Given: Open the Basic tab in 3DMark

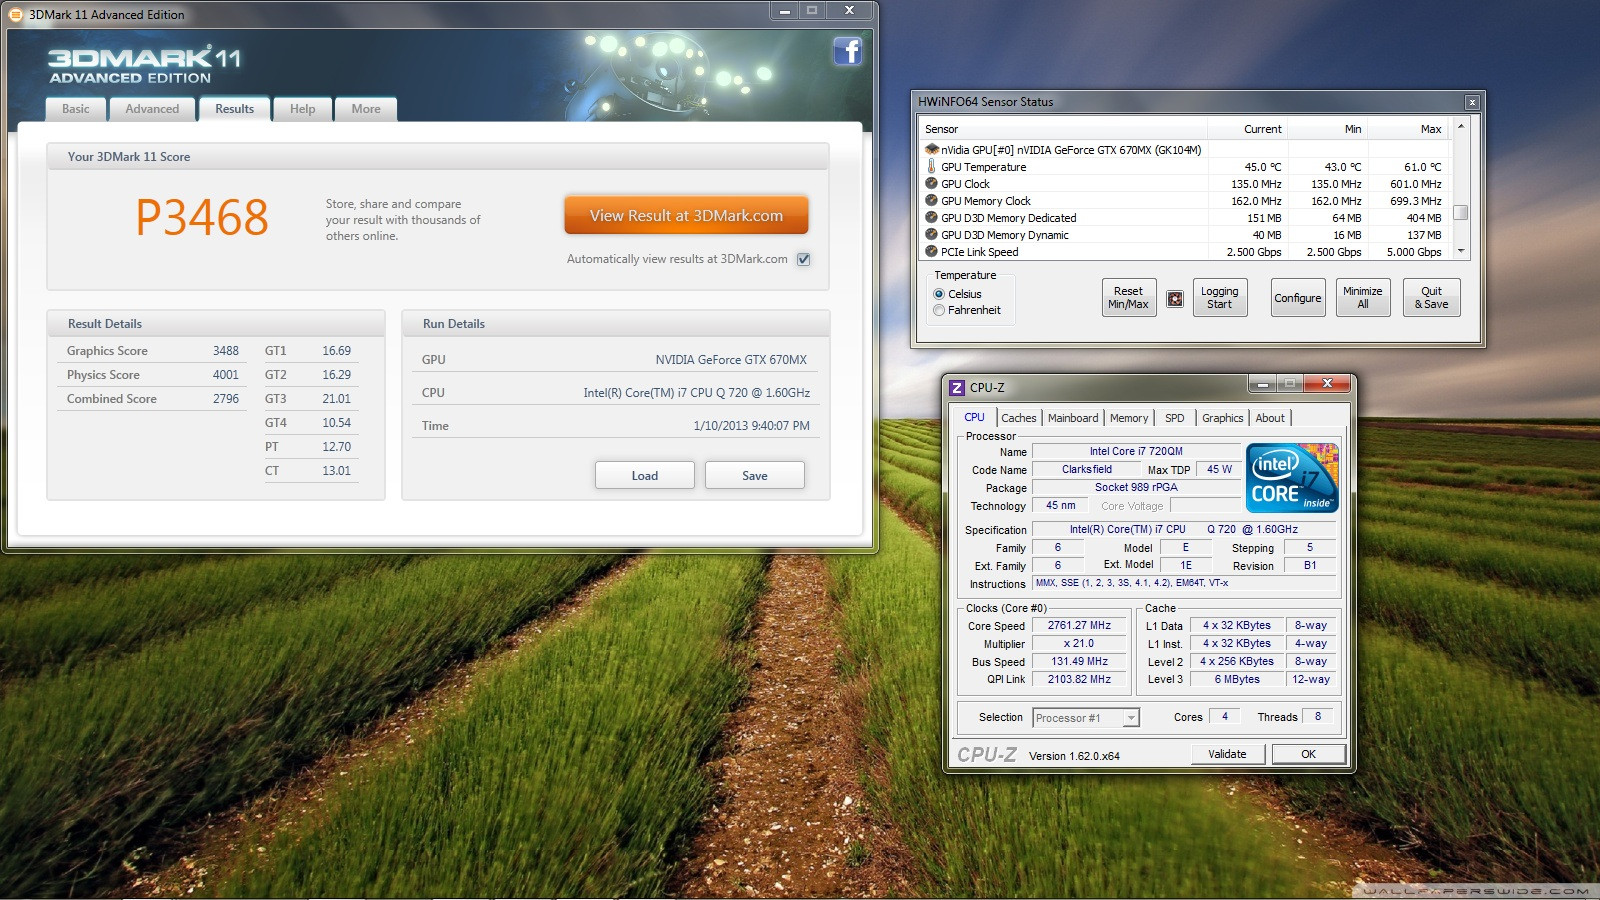Looking at the screenshot, I should (x=76, y=109).
